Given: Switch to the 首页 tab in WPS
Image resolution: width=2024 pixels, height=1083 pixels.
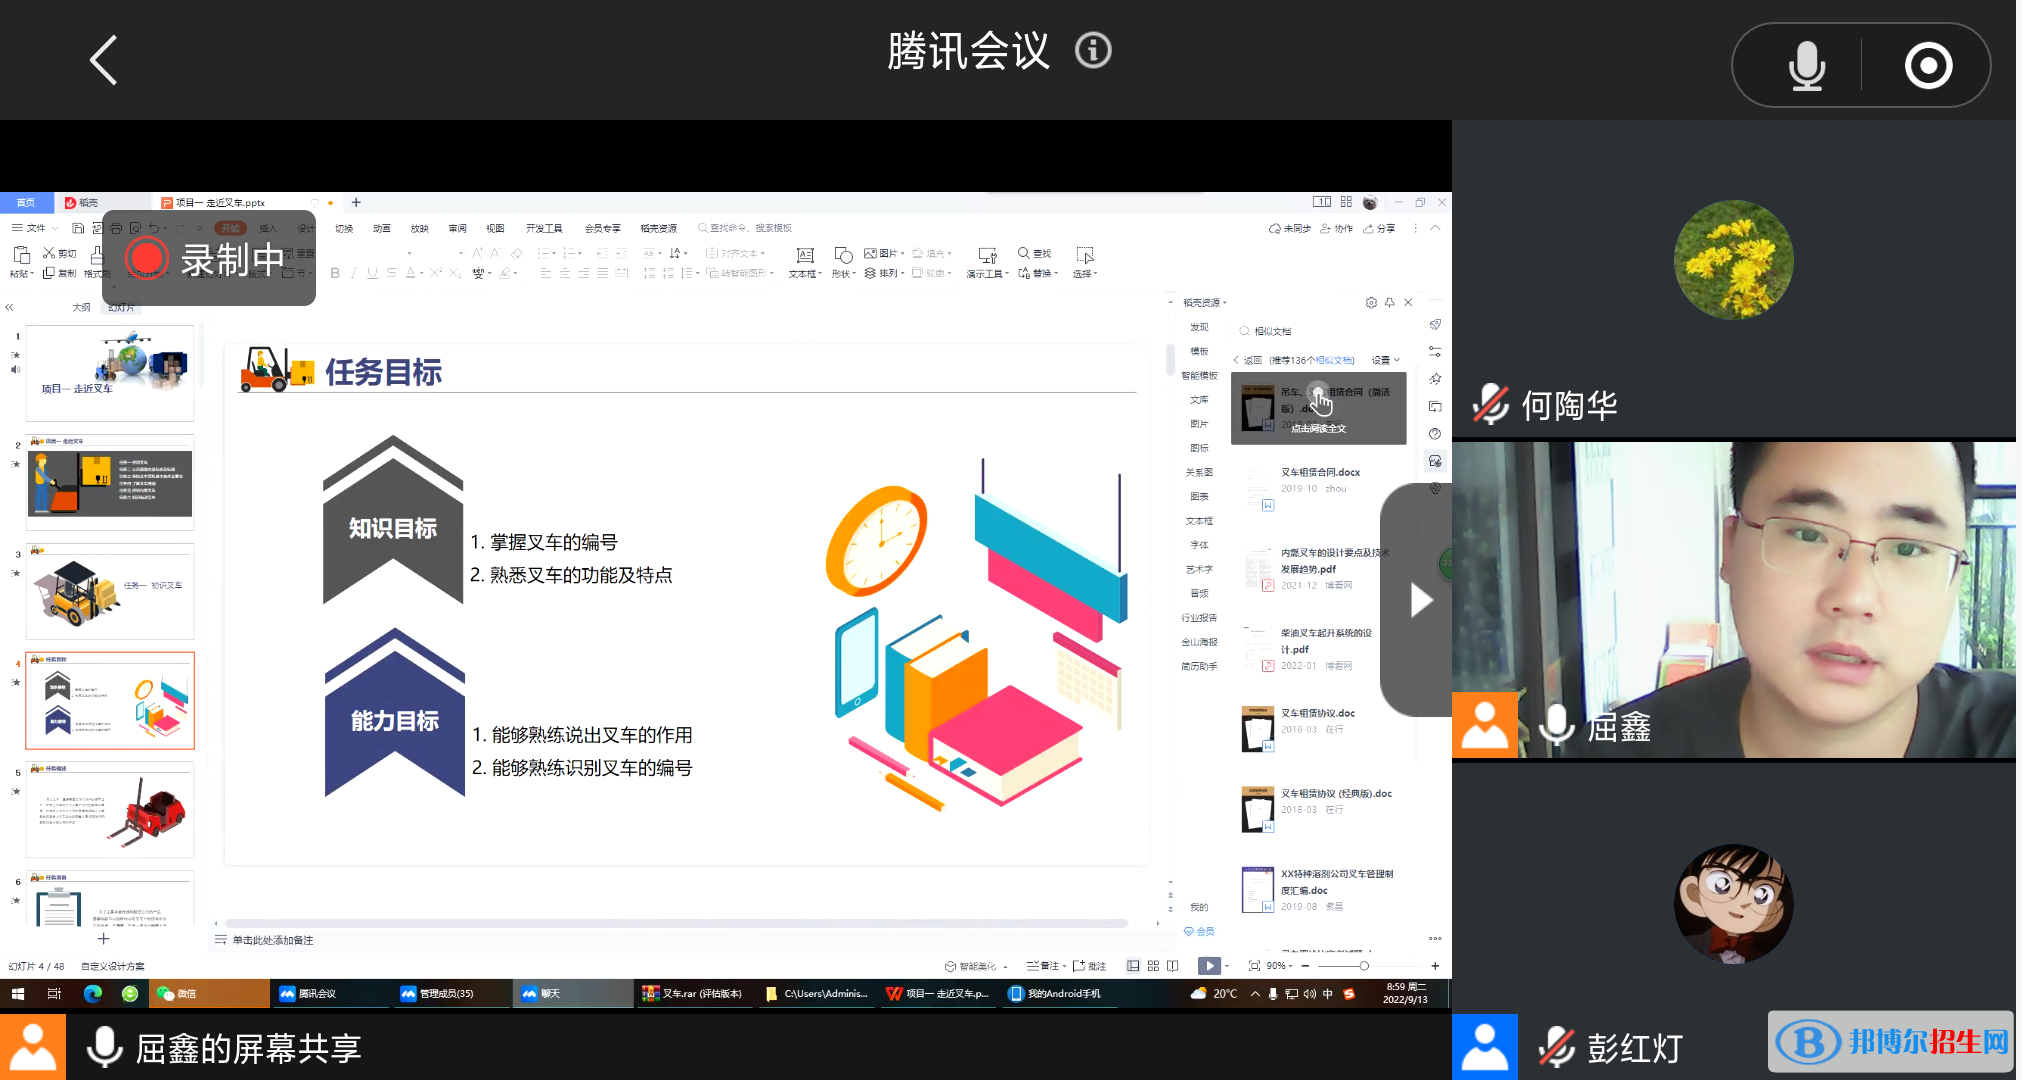Looking at the screenshot, I should 26,202.
